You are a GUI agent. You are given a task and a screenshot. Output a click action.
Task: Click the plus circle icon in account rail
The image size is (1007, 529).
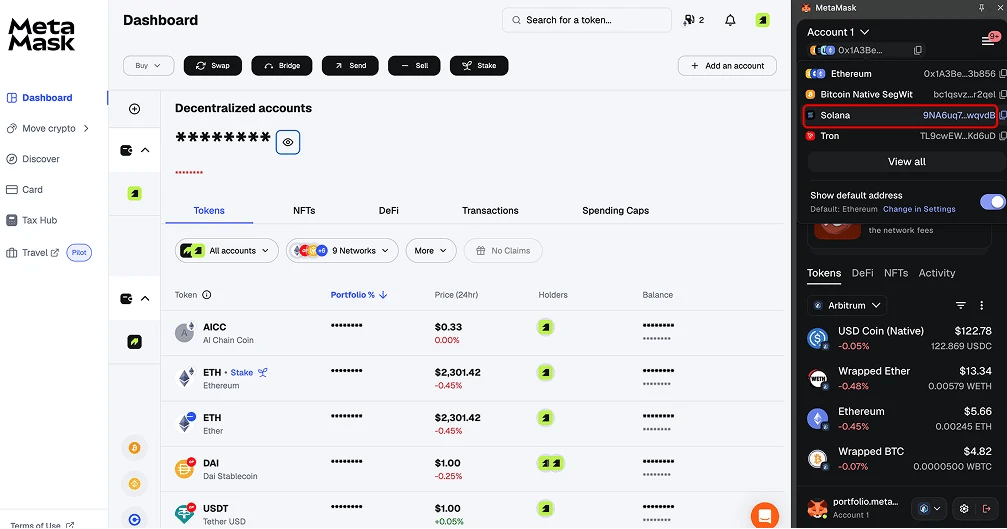(x=134, y=108)
